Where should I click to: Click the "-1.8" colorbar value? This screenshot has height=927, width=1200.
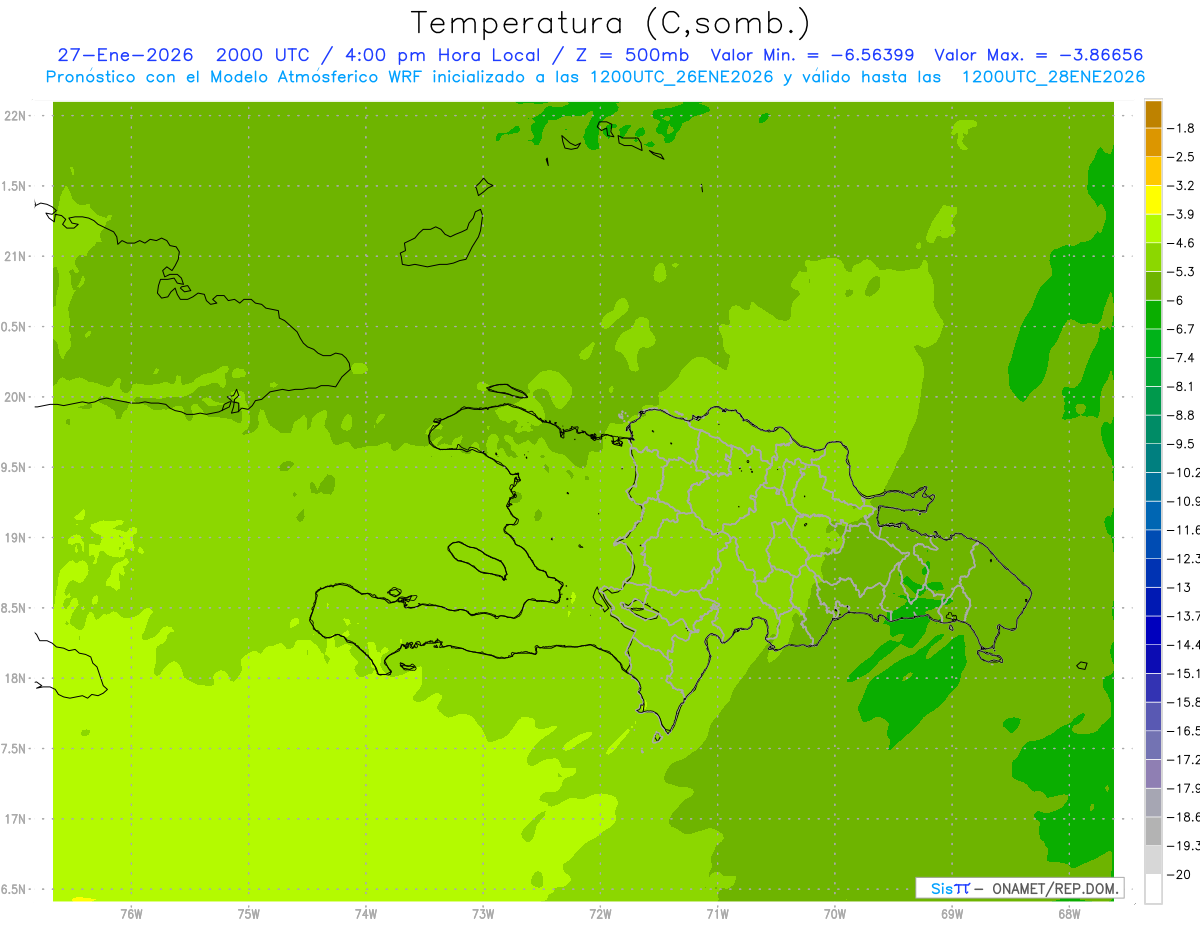[1182, 128]
